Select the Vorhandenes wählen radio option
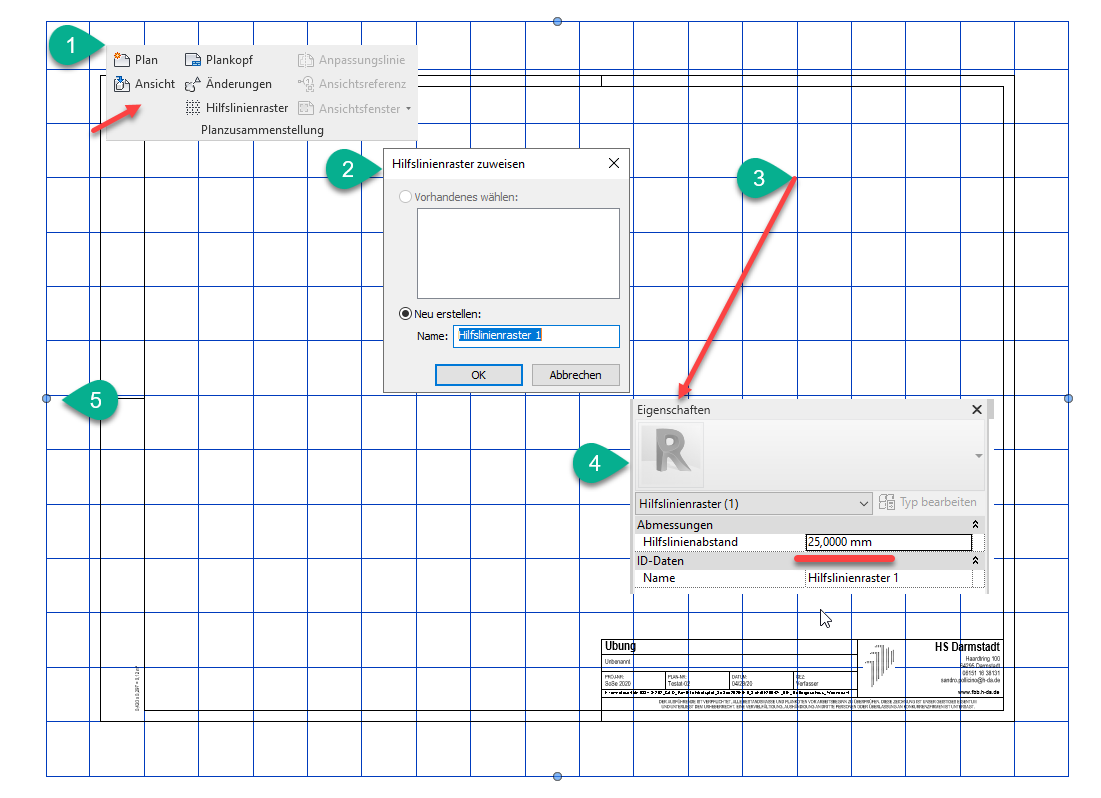Image resolution: width=1101 pixels, height=798 pixels. point(405,197)
